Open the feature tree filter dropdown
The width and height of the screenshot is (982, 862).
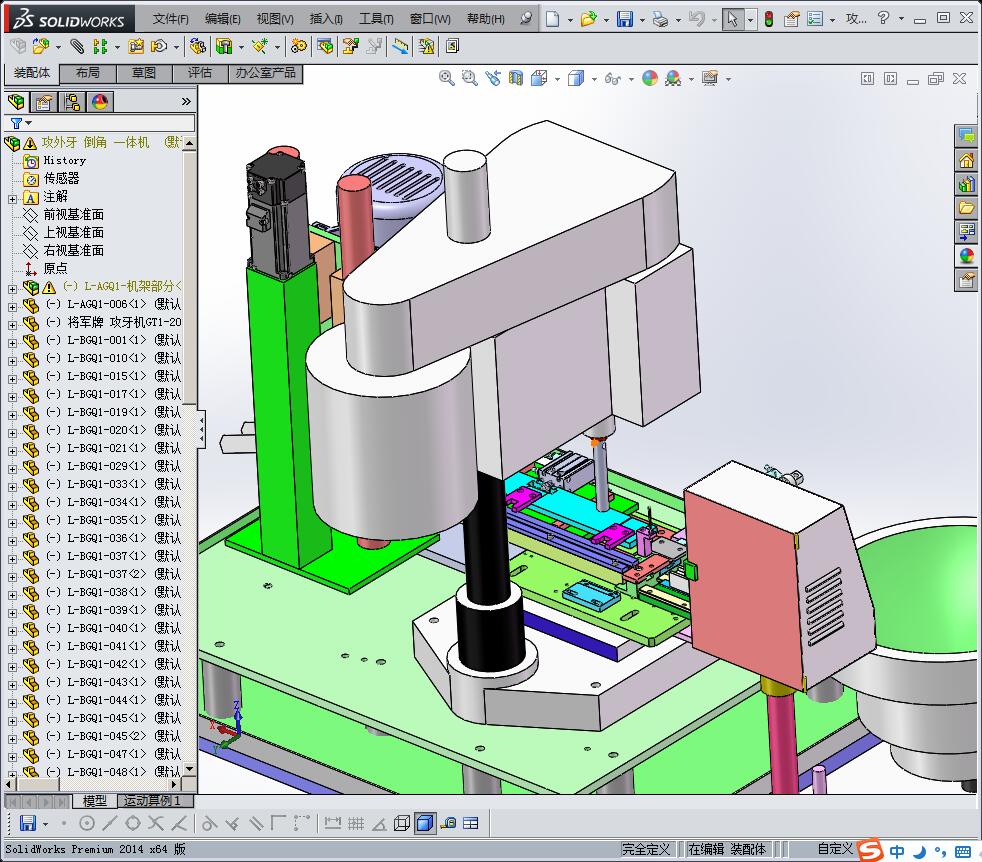(20, 123)
